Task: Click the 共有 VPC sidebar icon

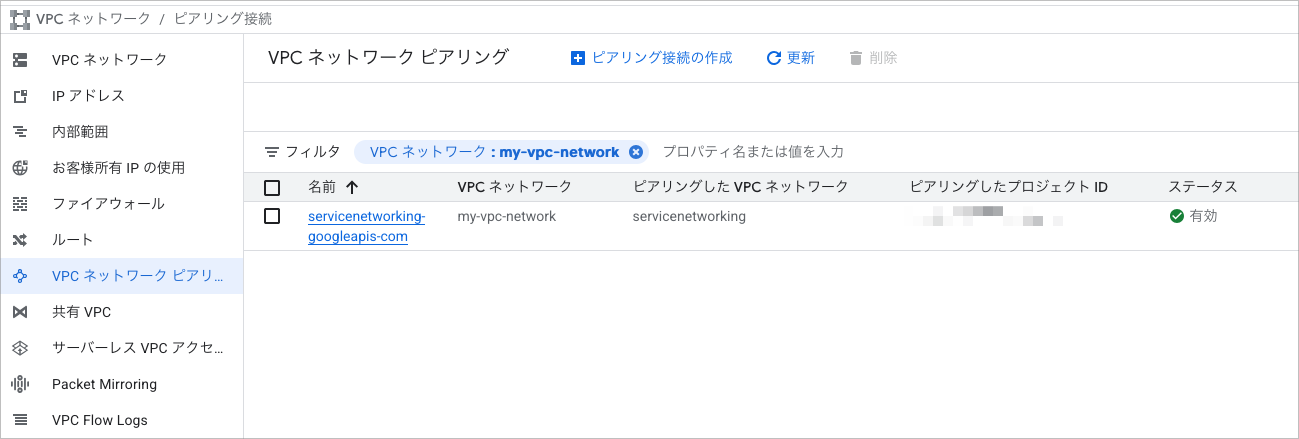Action: click(20, 312)
